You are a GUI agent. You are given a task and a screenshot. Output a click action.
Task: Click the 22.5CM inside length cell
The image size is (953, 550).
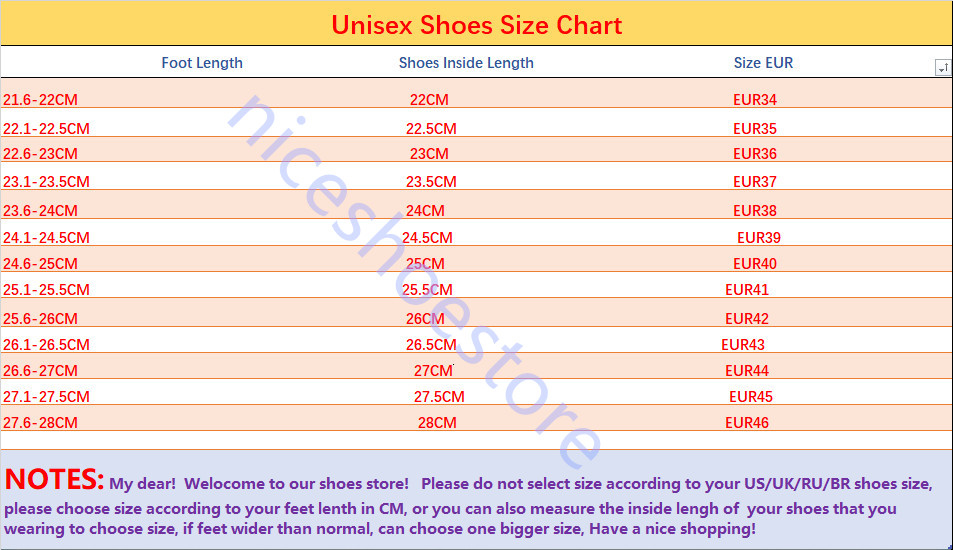pyautogui.click(x=431, y=129)
